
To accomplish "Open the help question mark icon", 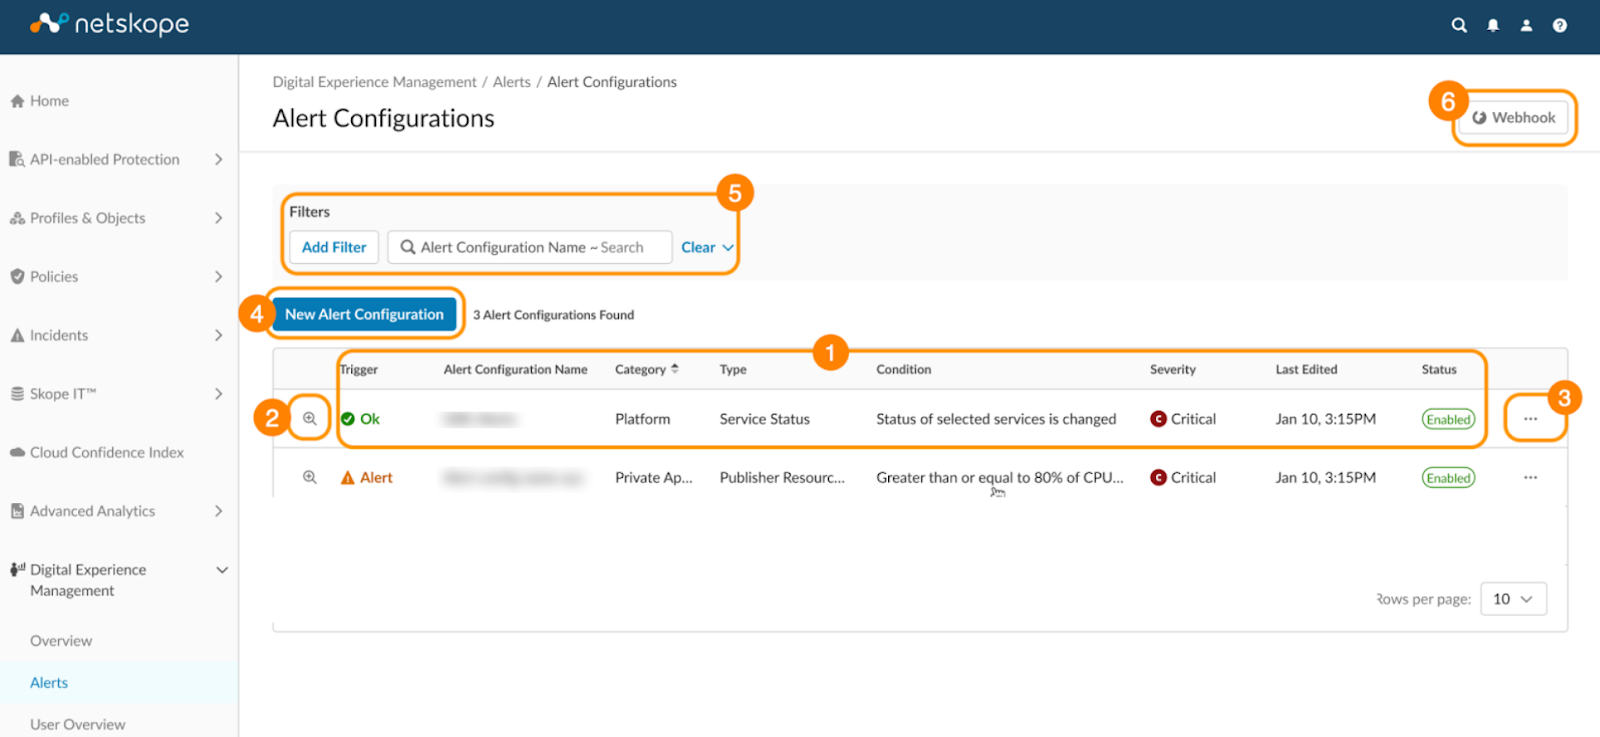I will pos(1560,25).
